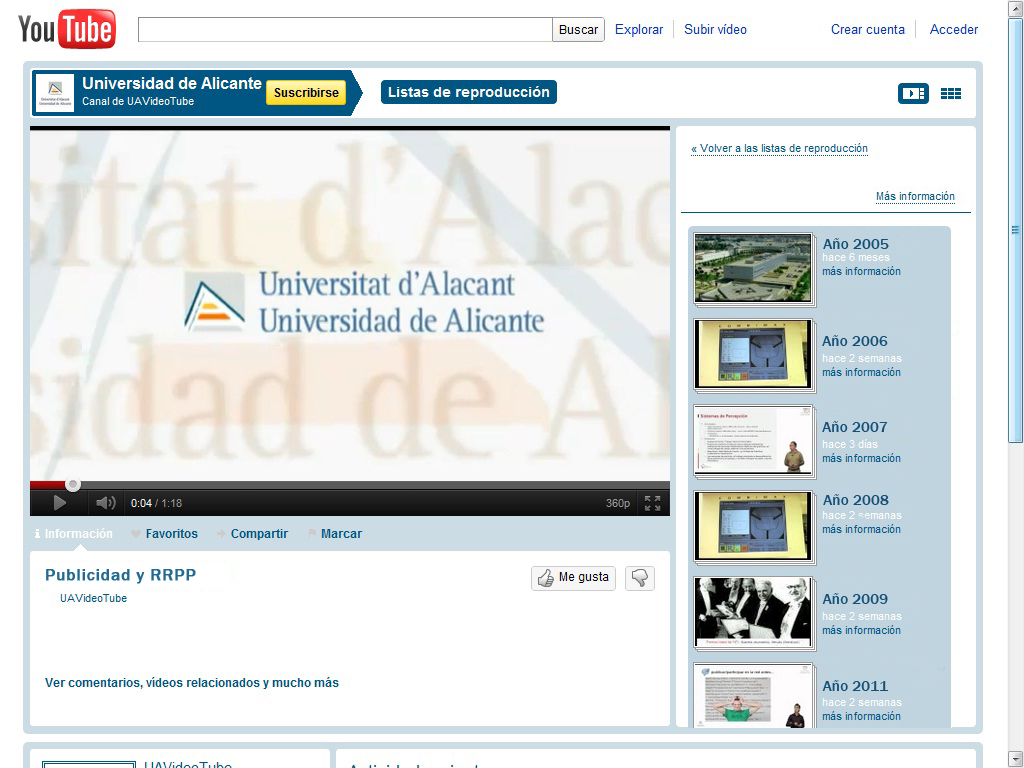Click the thumbs-up Me gusta button
The image size is (1024, 768).
click(573, 578)
